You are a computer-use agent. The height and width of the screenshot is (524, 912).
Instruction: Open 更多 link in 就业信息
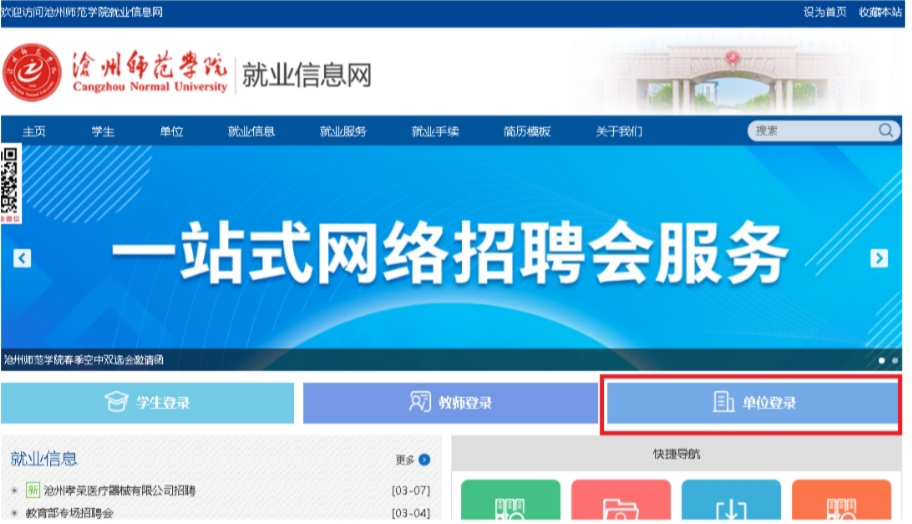[x=412, y=460]
